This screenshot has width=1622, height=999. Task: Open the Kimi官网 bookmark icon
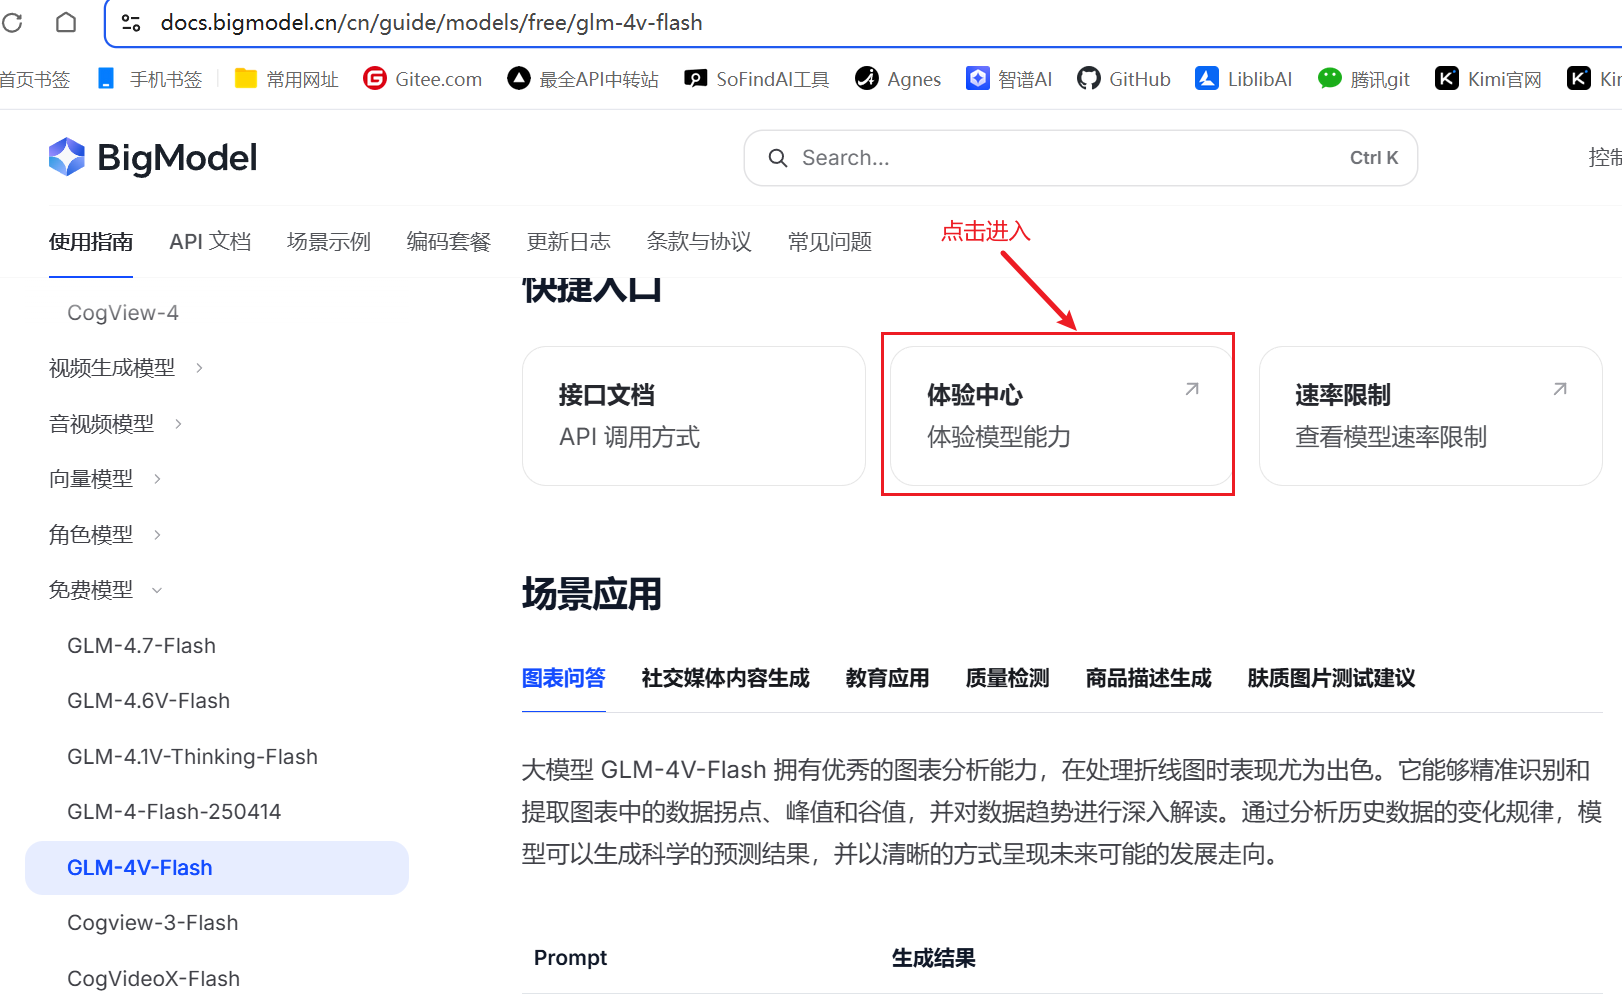pyautogui.click(x=1446, y=78)
